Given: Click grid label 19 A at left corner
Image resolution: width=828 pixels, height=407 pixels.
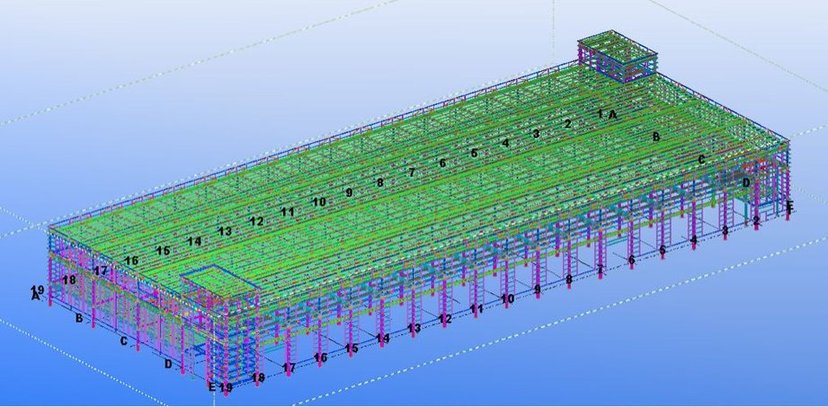Looking at the screenshot, I should [36, 292].
